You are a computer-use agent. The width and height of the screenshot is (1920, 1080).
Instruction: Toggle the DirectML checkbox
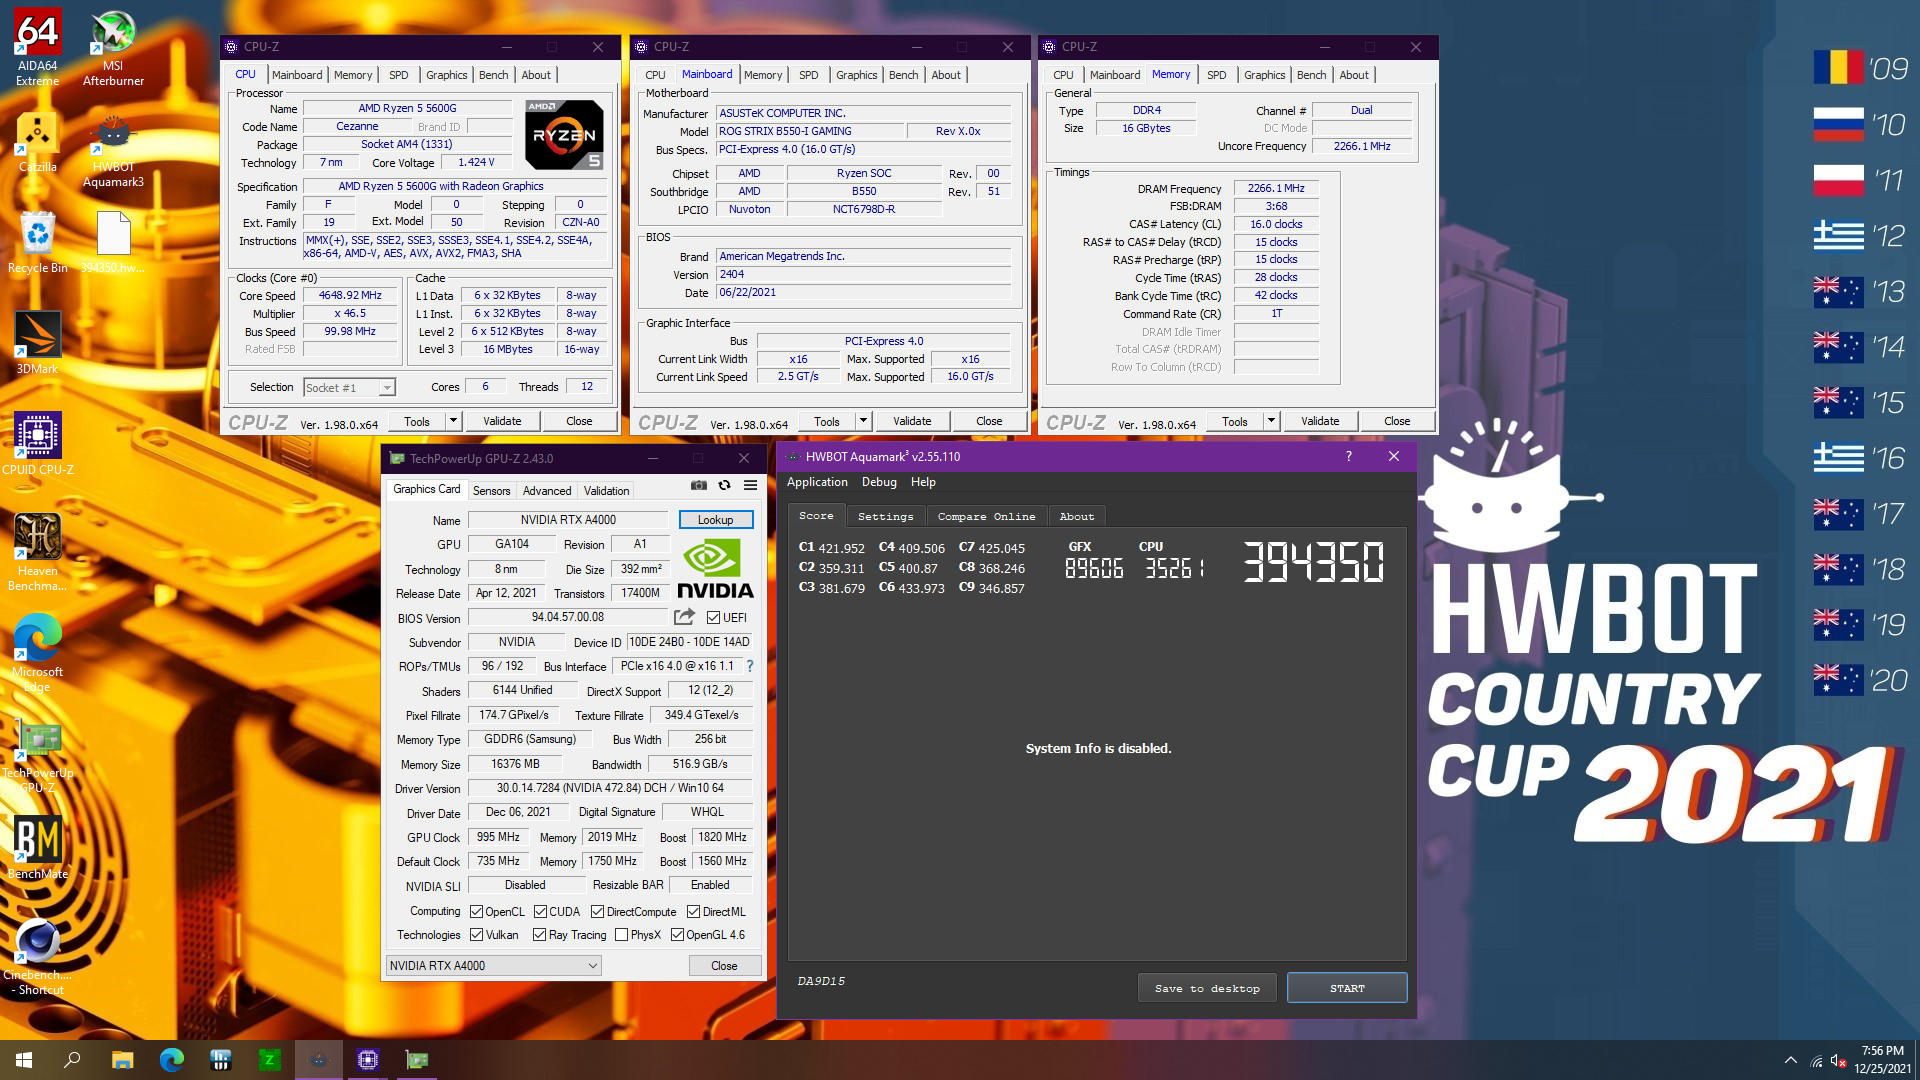693,912
